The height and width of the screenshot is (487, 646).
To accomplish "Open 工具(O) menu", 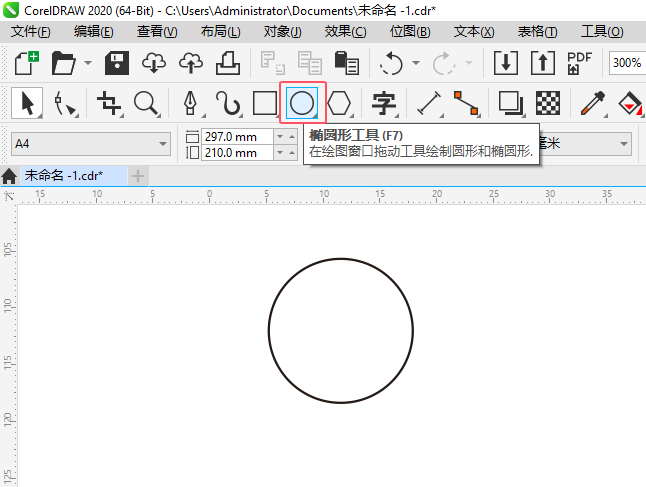I will pyautogui.click(x=602, y=32).
